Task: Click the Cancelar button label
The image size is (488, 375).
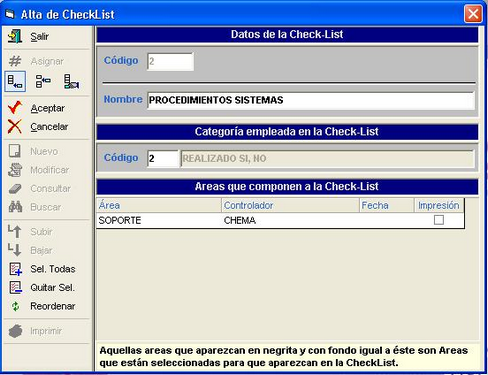Action: (49, 127)
